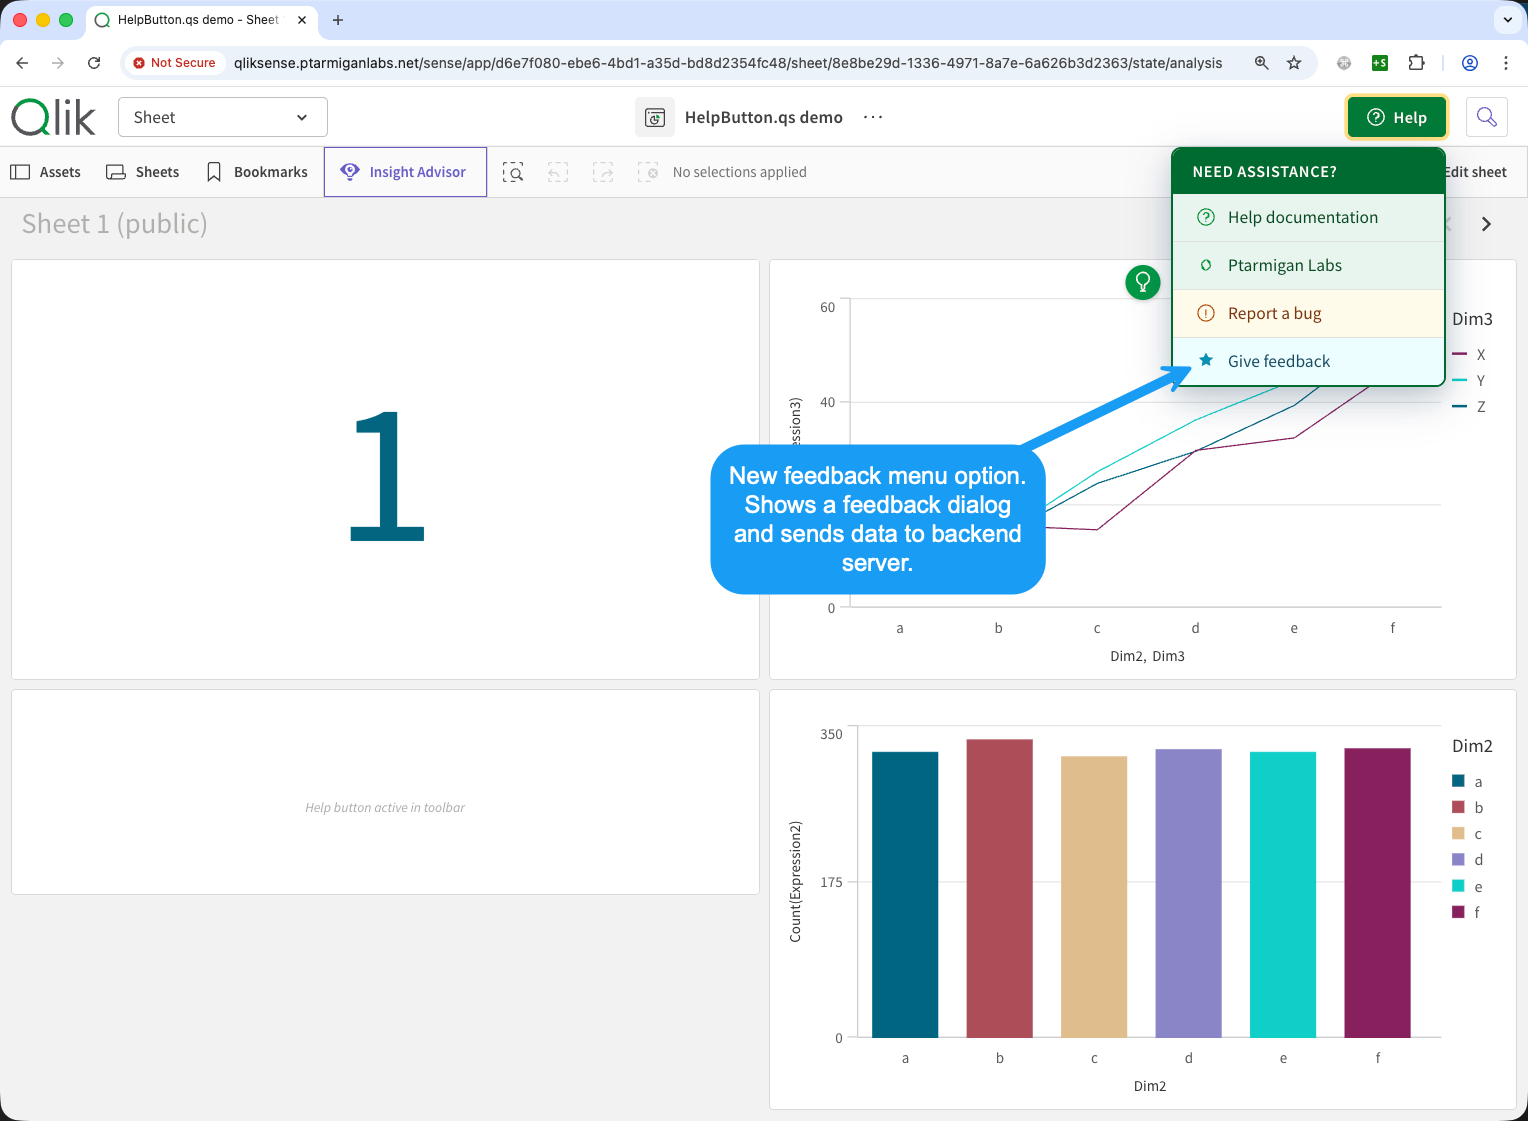Toggle the Assets panel
Image resolution: width=1528 pixels, height=1121 pixels.
click(46, 172)
